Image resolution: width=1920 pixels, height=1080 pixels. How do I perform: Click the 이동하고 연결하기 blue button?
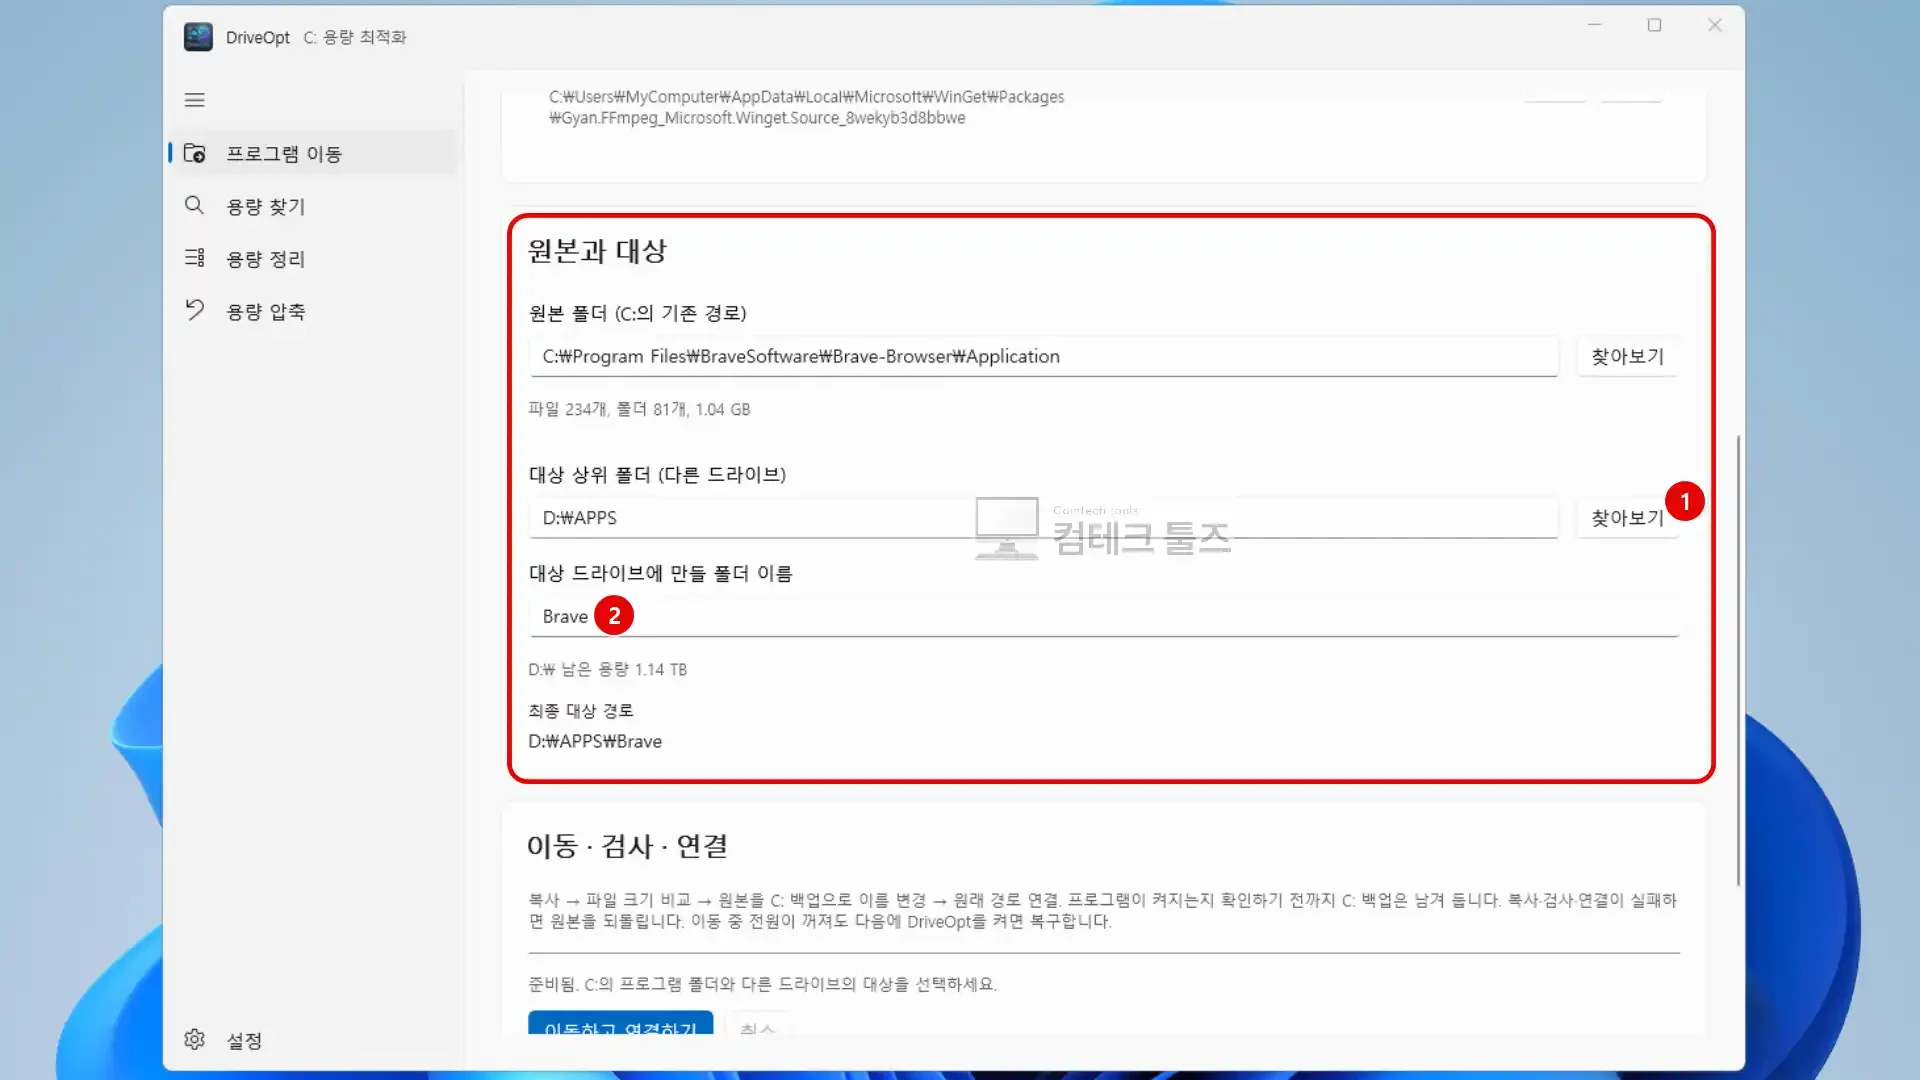pos(620,1023)
